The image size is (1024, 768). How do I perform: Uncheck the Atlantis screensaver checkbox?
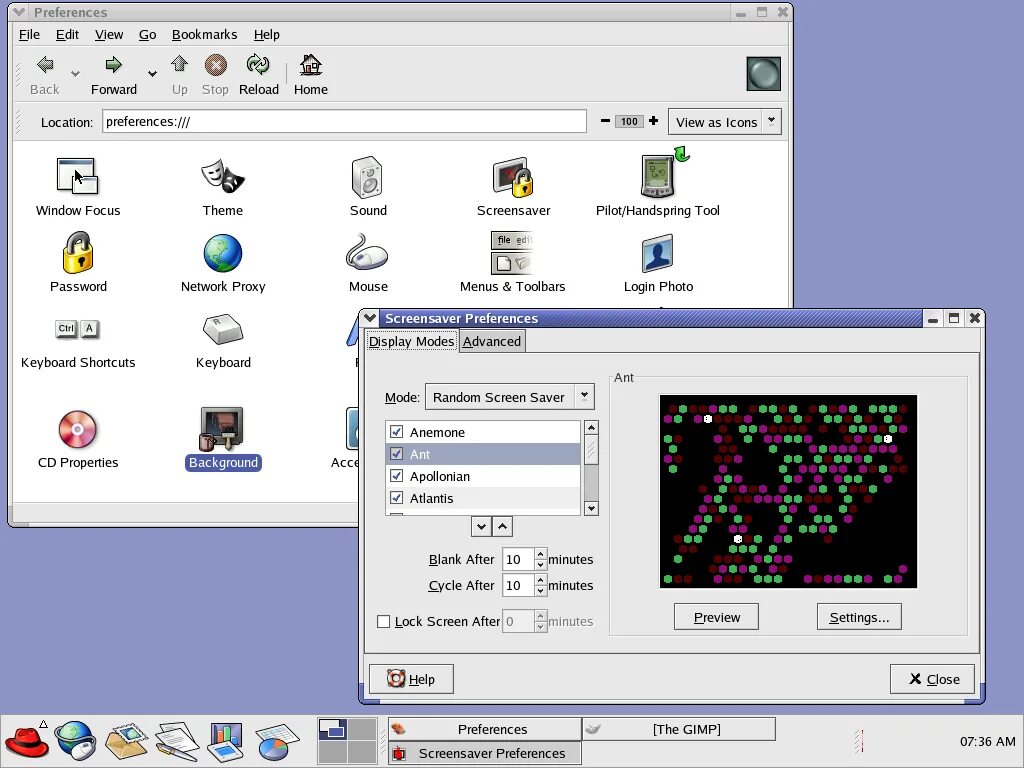(396, 498)
